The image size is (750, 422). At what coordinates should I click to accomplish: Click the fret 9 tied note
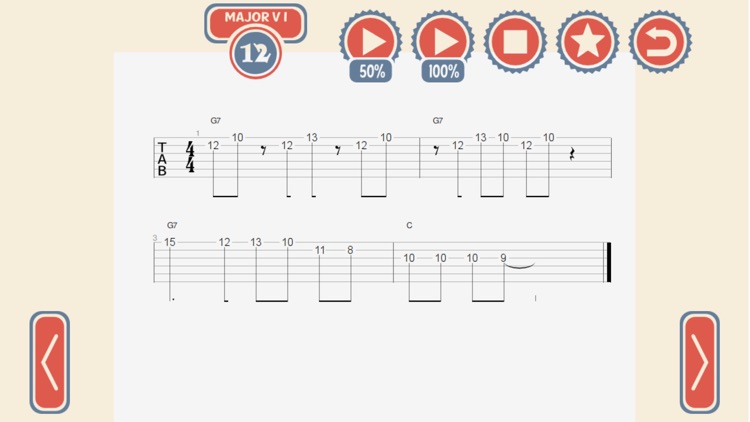pos(503,258)
